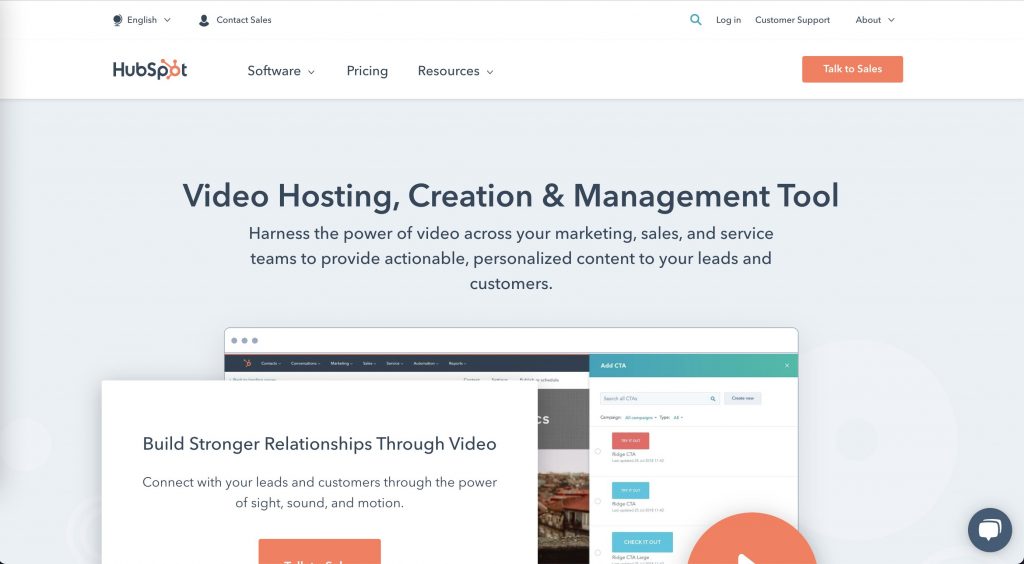The height and width of the screenshot is (564, 1024).
Task: Click the small blue Try it out CTA button
Action: pos(630,490)
